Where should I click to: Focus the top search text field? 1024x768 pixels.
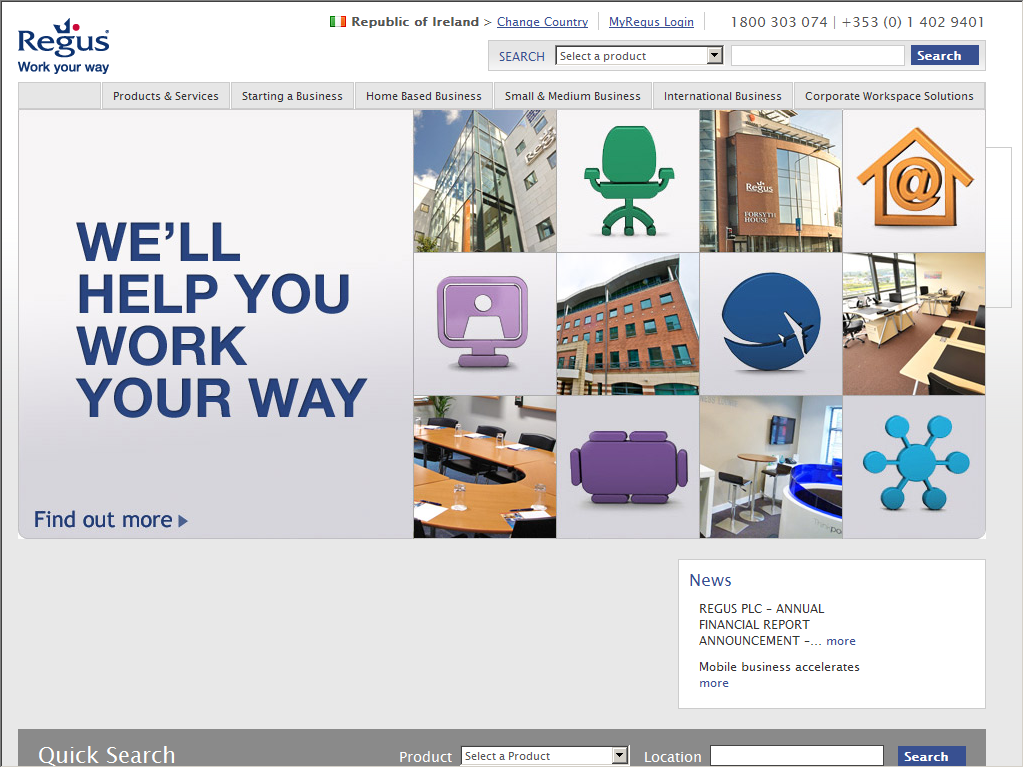tap(818, 56)
